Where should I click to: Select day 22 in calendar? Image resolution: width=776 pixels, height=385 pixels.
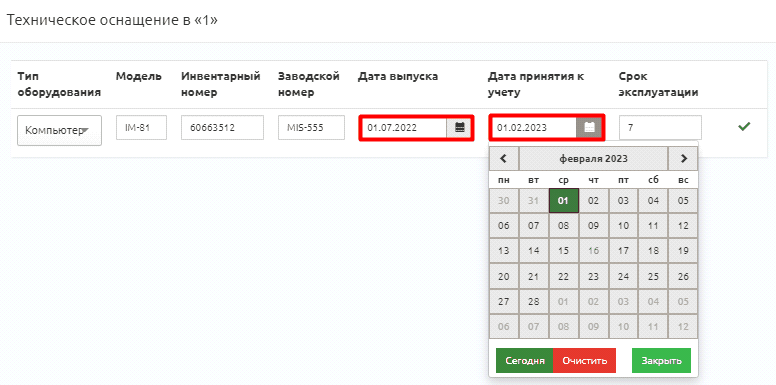[564, 276]
